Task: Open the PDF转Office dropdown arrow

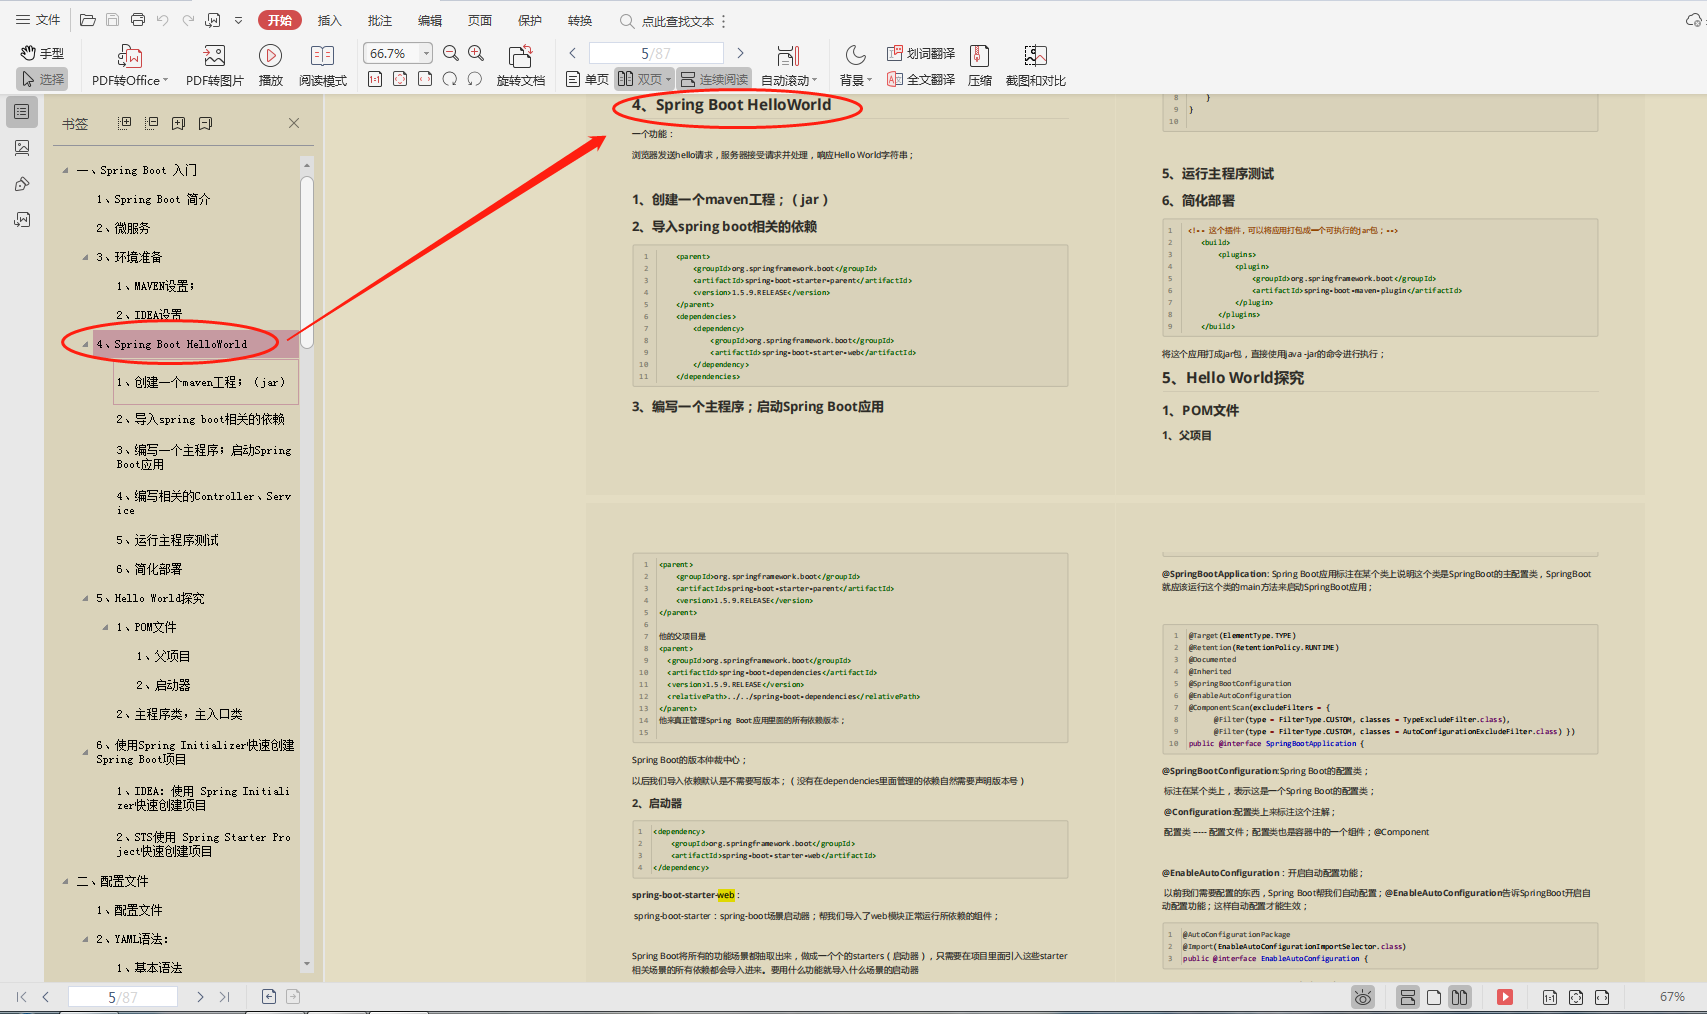Action: [165, 80]
